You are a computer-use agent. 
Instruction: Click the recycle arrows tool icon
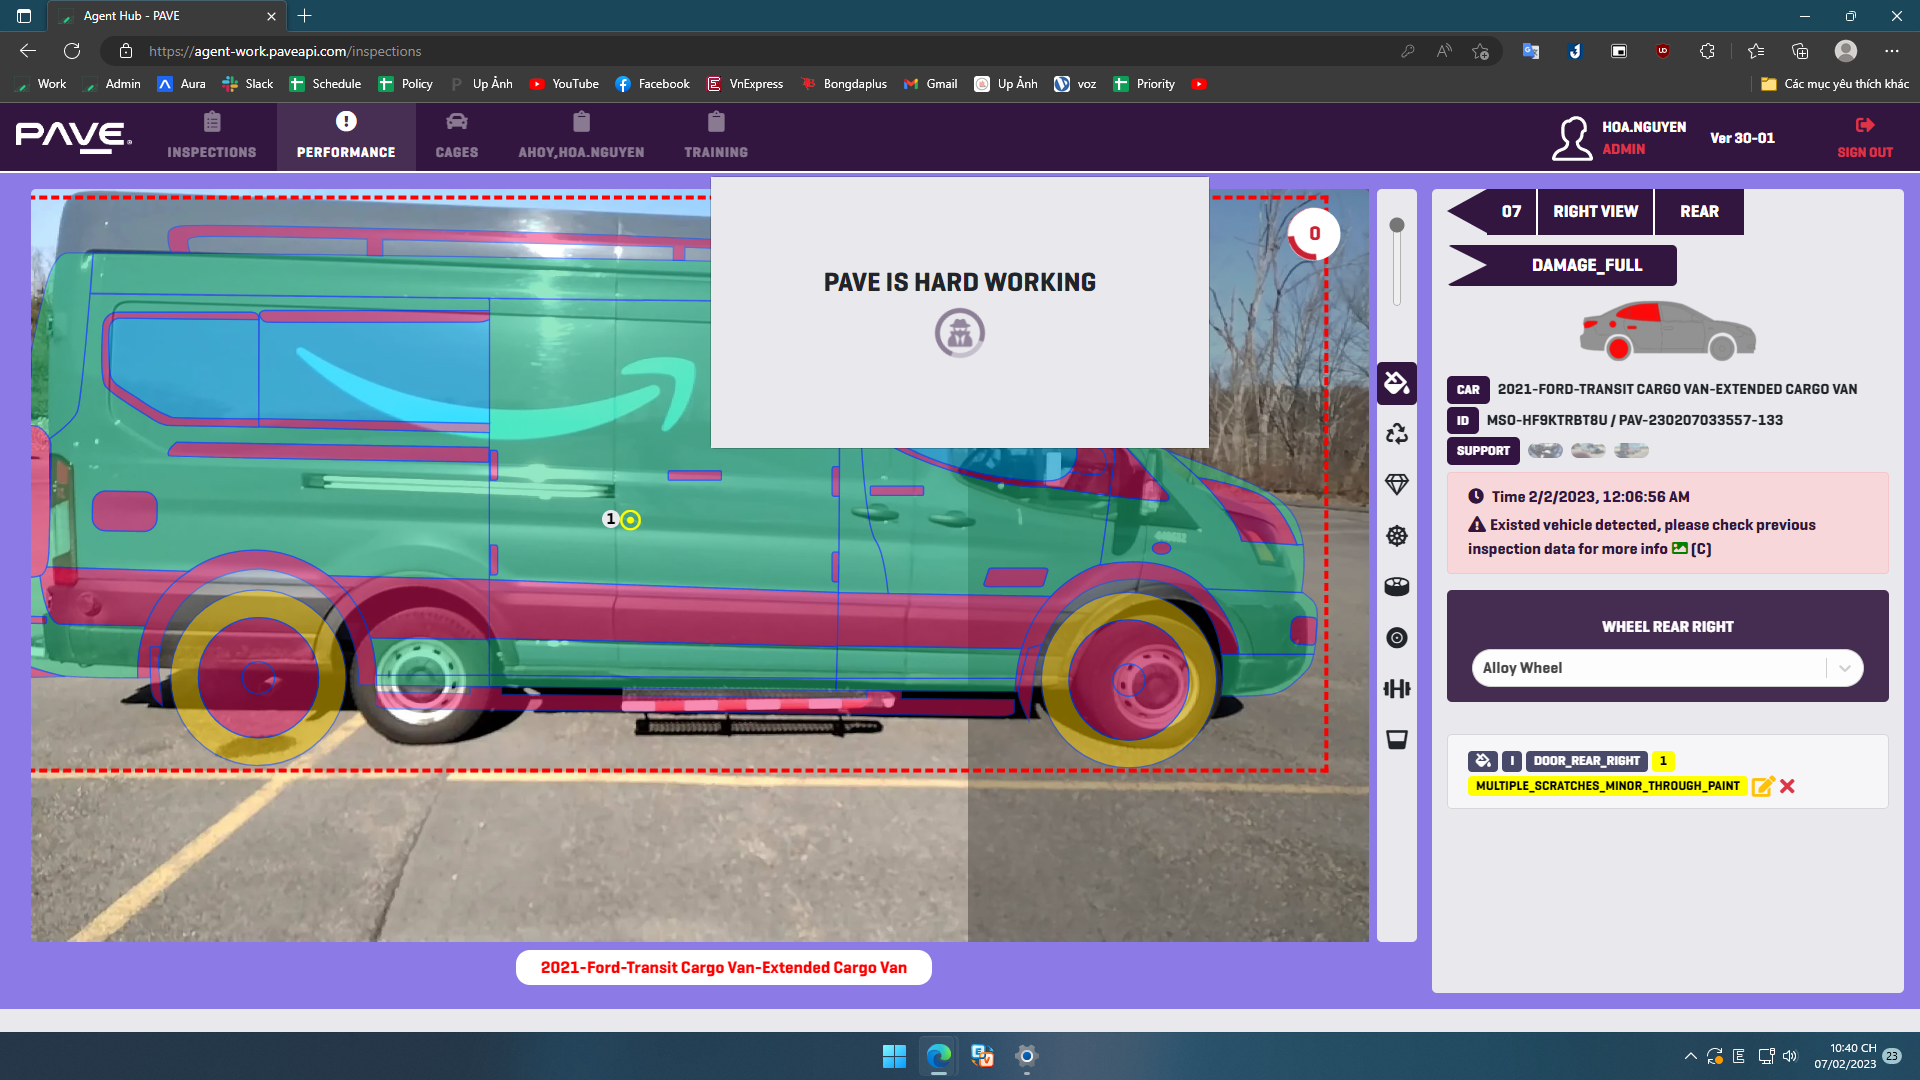1396,434
